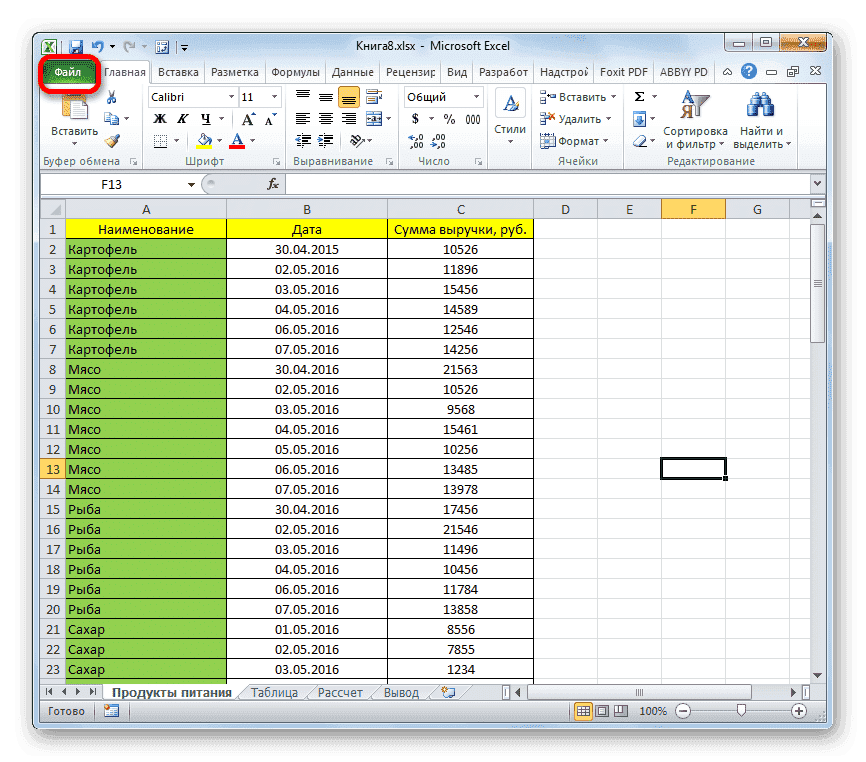Click the AutoSum (Σ) icon
Image resolution: width=866 pixels, height=762 pixels.
[x=638, y=96]
